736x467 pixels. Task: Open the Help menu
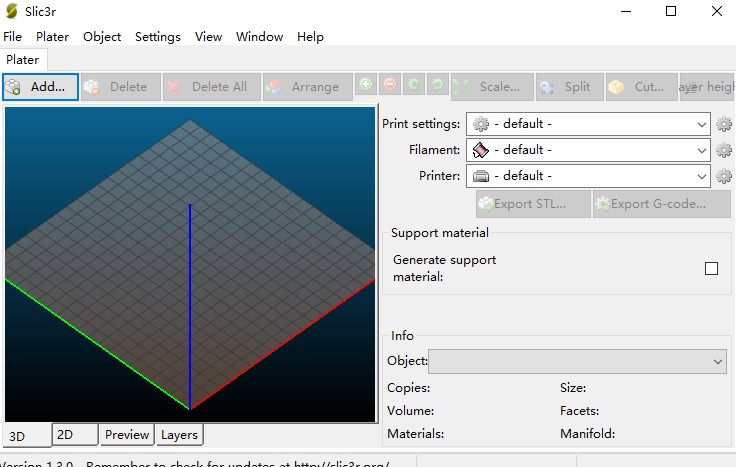pos(310,37)
